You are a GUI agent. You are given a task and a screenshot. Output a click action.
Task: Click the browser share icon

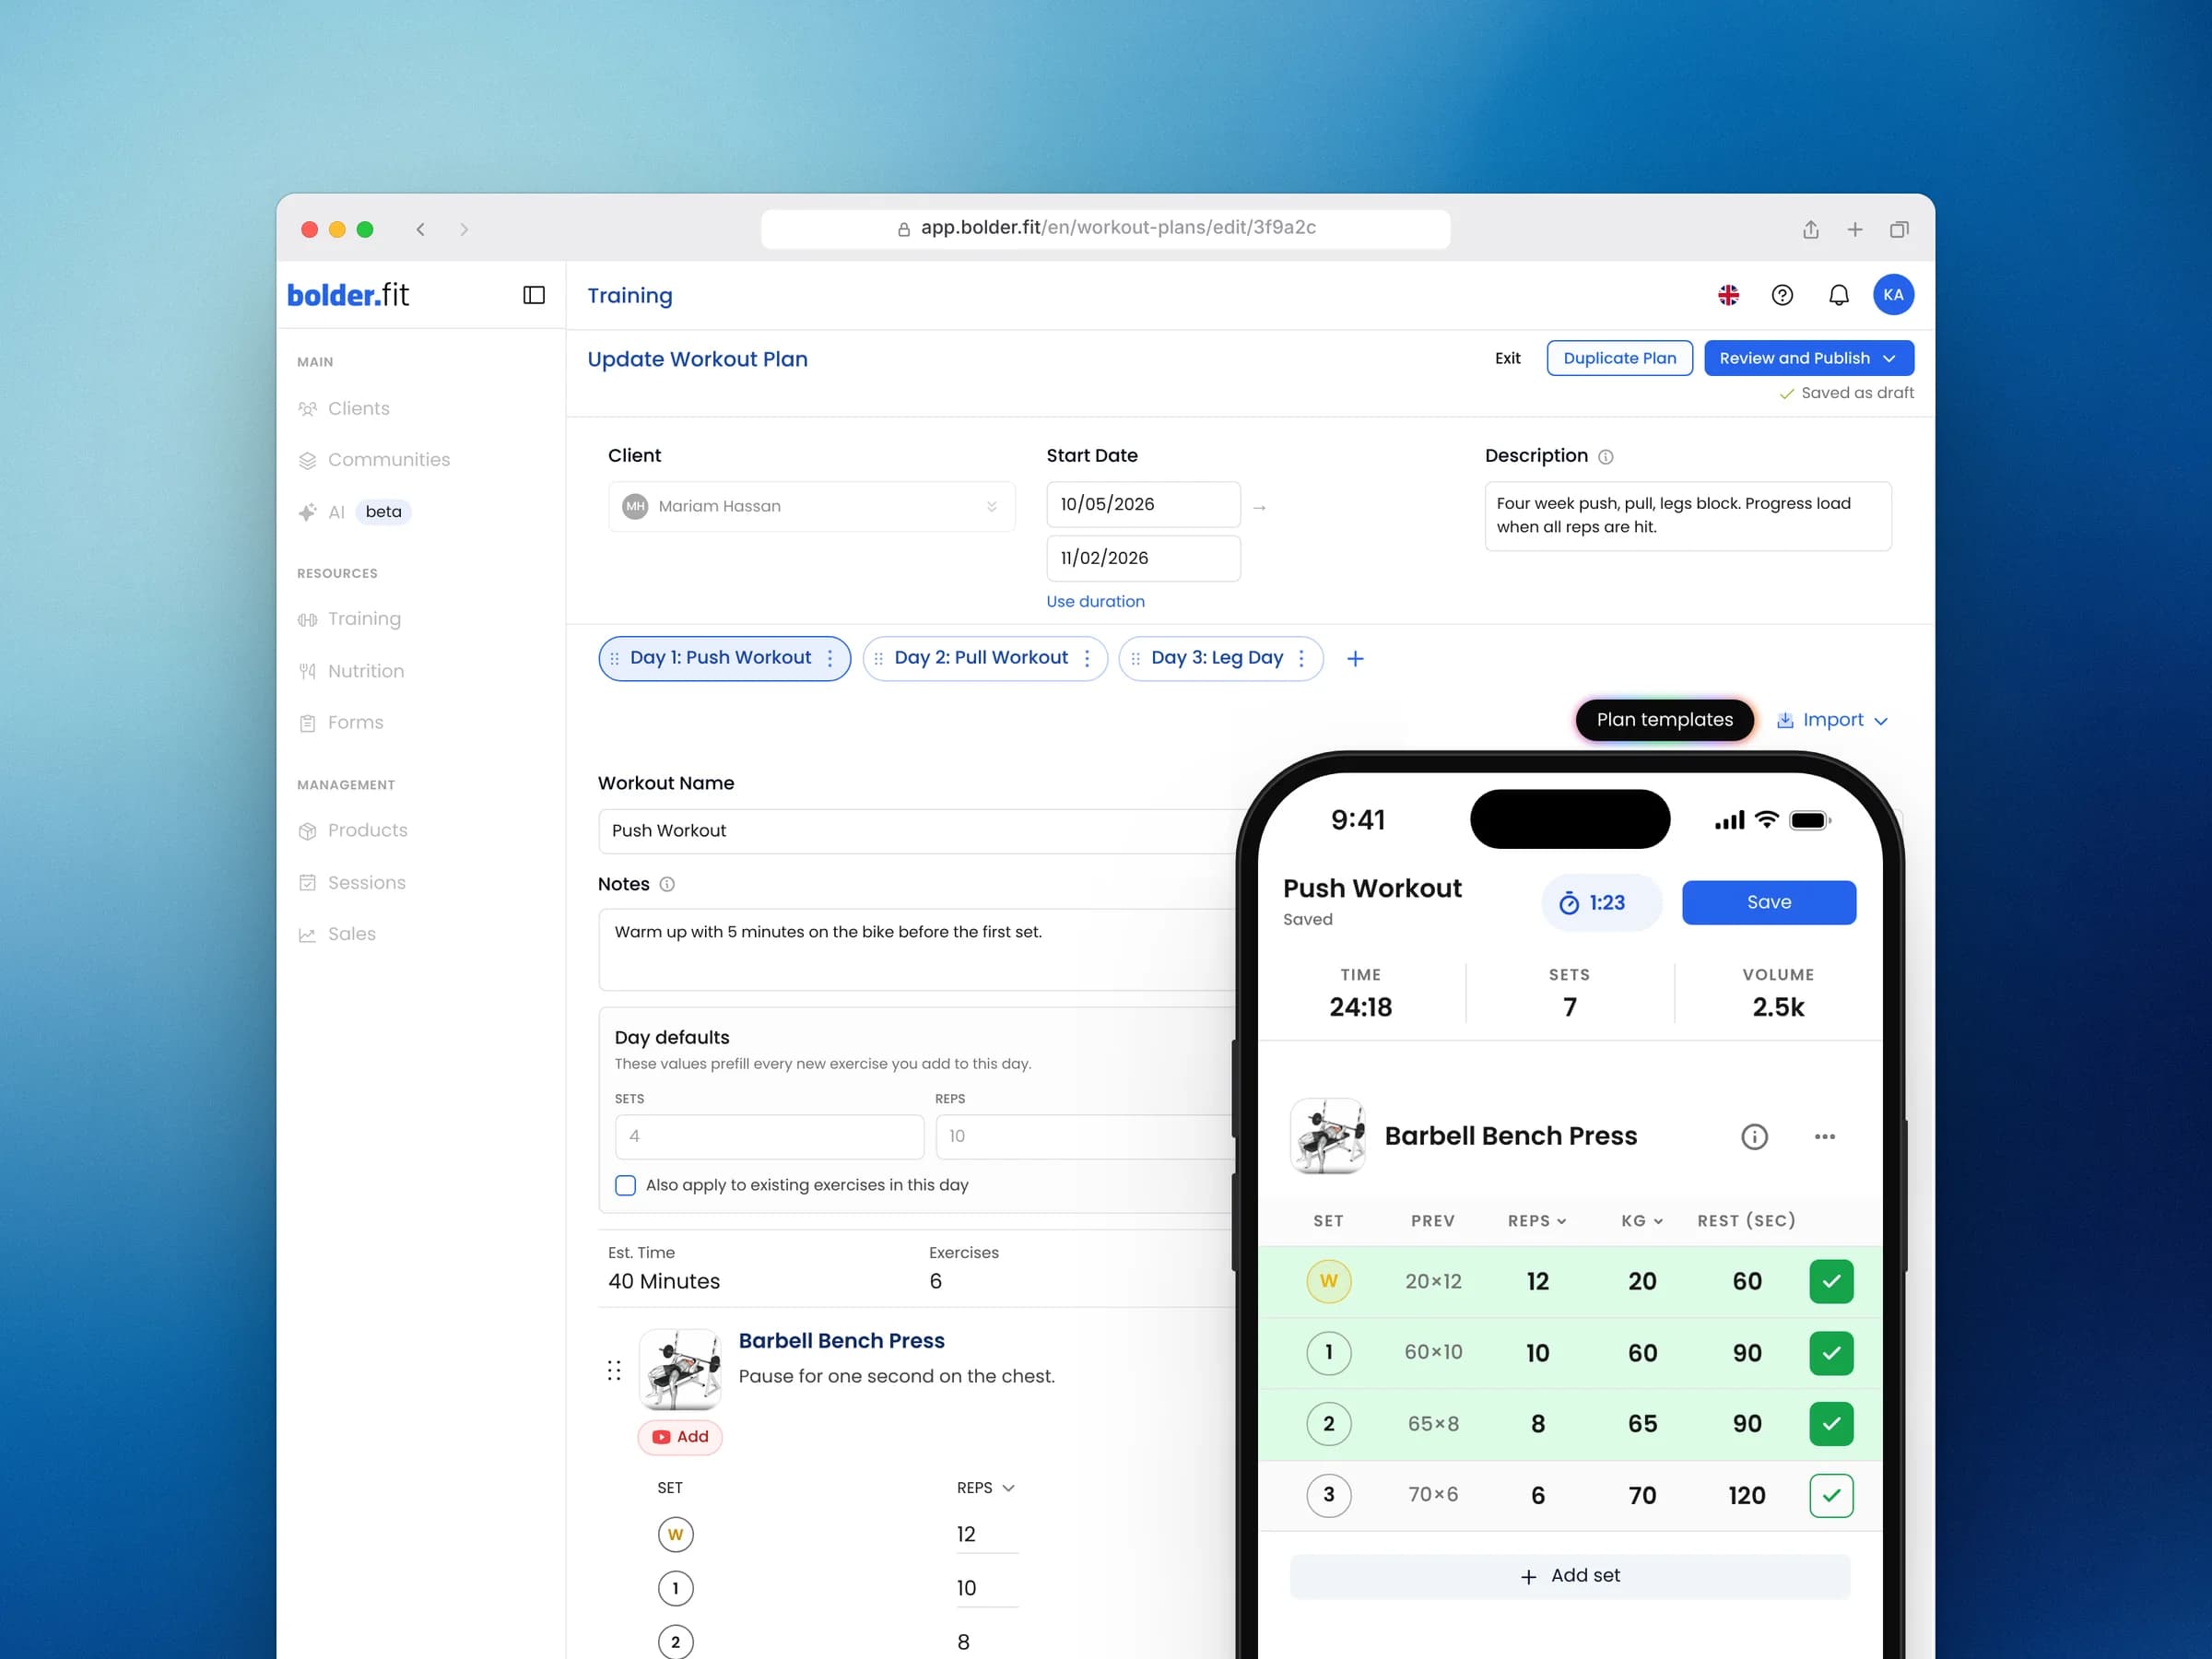tap(1810, 229)
